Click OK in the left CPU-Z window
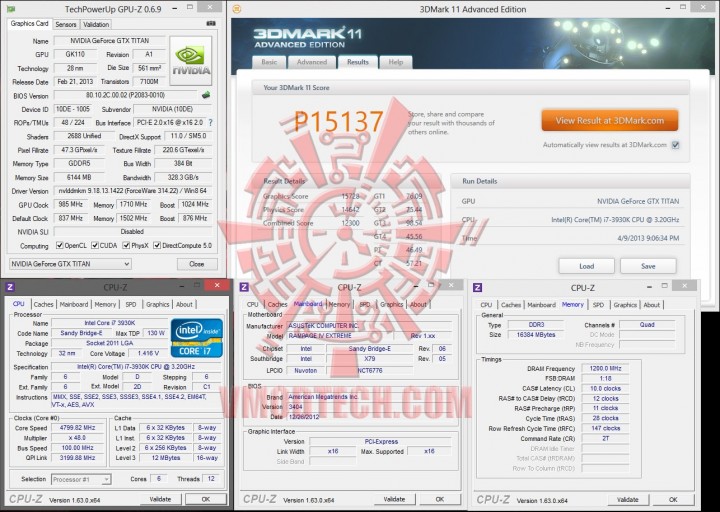This screenshot has width=720, height=512. click(206, 499)
